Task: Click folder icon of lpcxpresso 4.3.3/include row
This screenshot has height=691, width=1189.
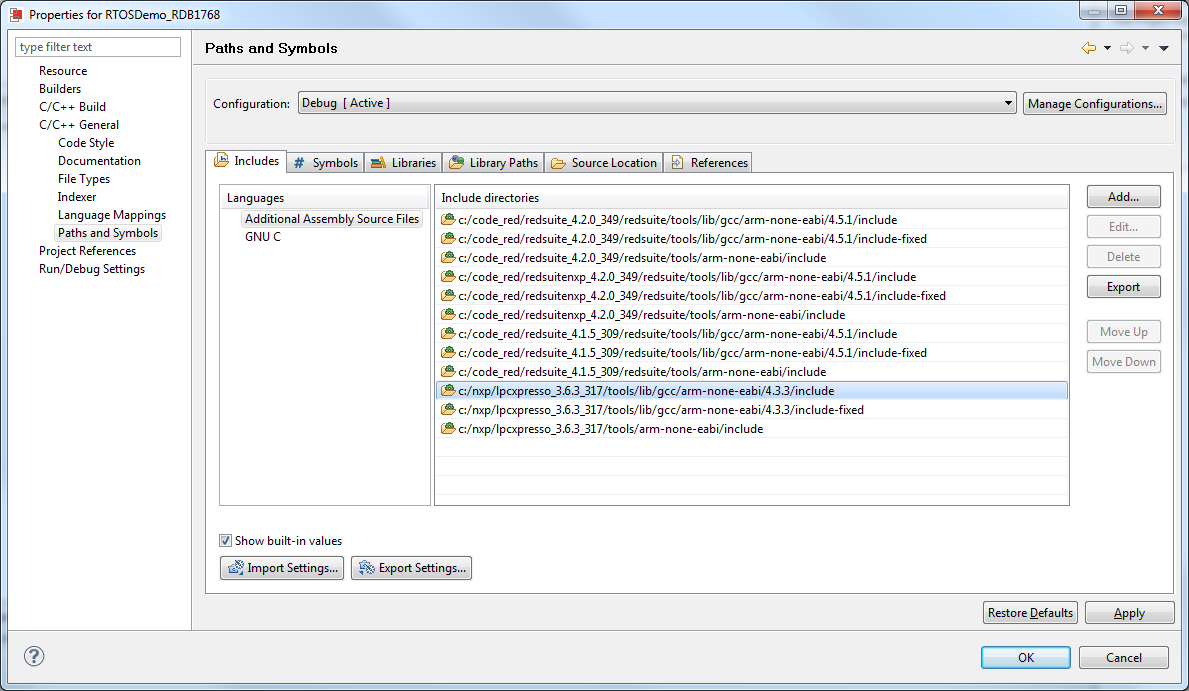Action: click(448, 390)
